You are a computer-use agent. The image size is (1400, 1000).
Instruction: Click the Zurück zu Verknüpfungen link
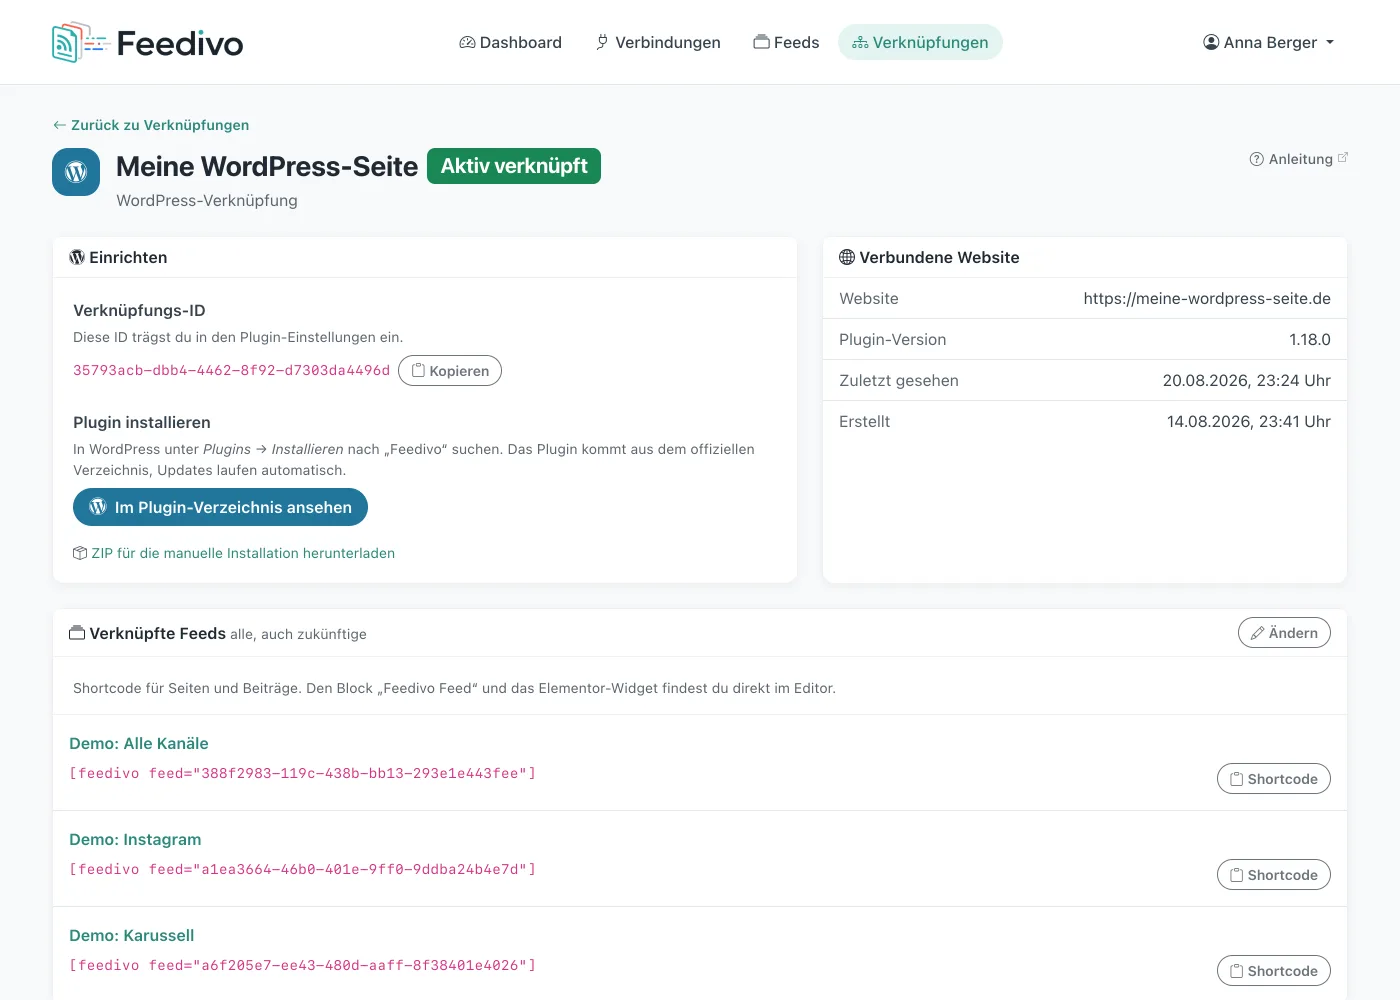click(x=151, y=125)
